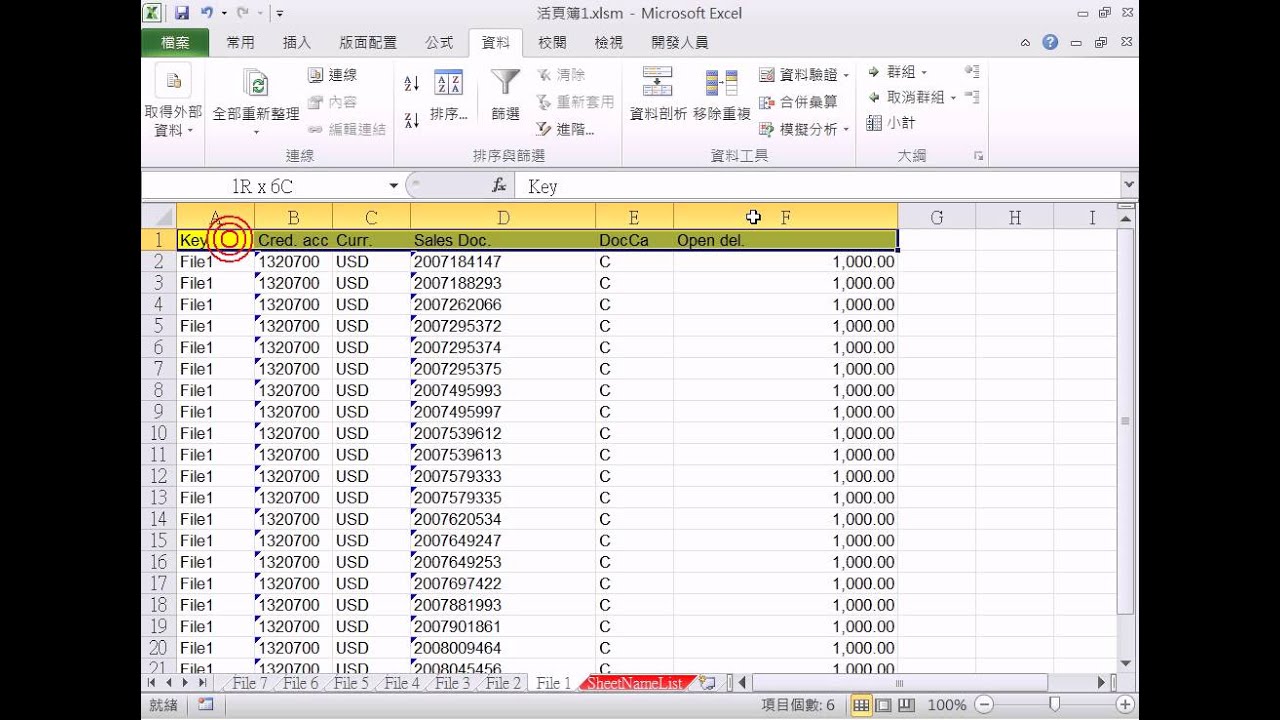Select sheet tab File 7
The image size is (1280, 720).
250,683
